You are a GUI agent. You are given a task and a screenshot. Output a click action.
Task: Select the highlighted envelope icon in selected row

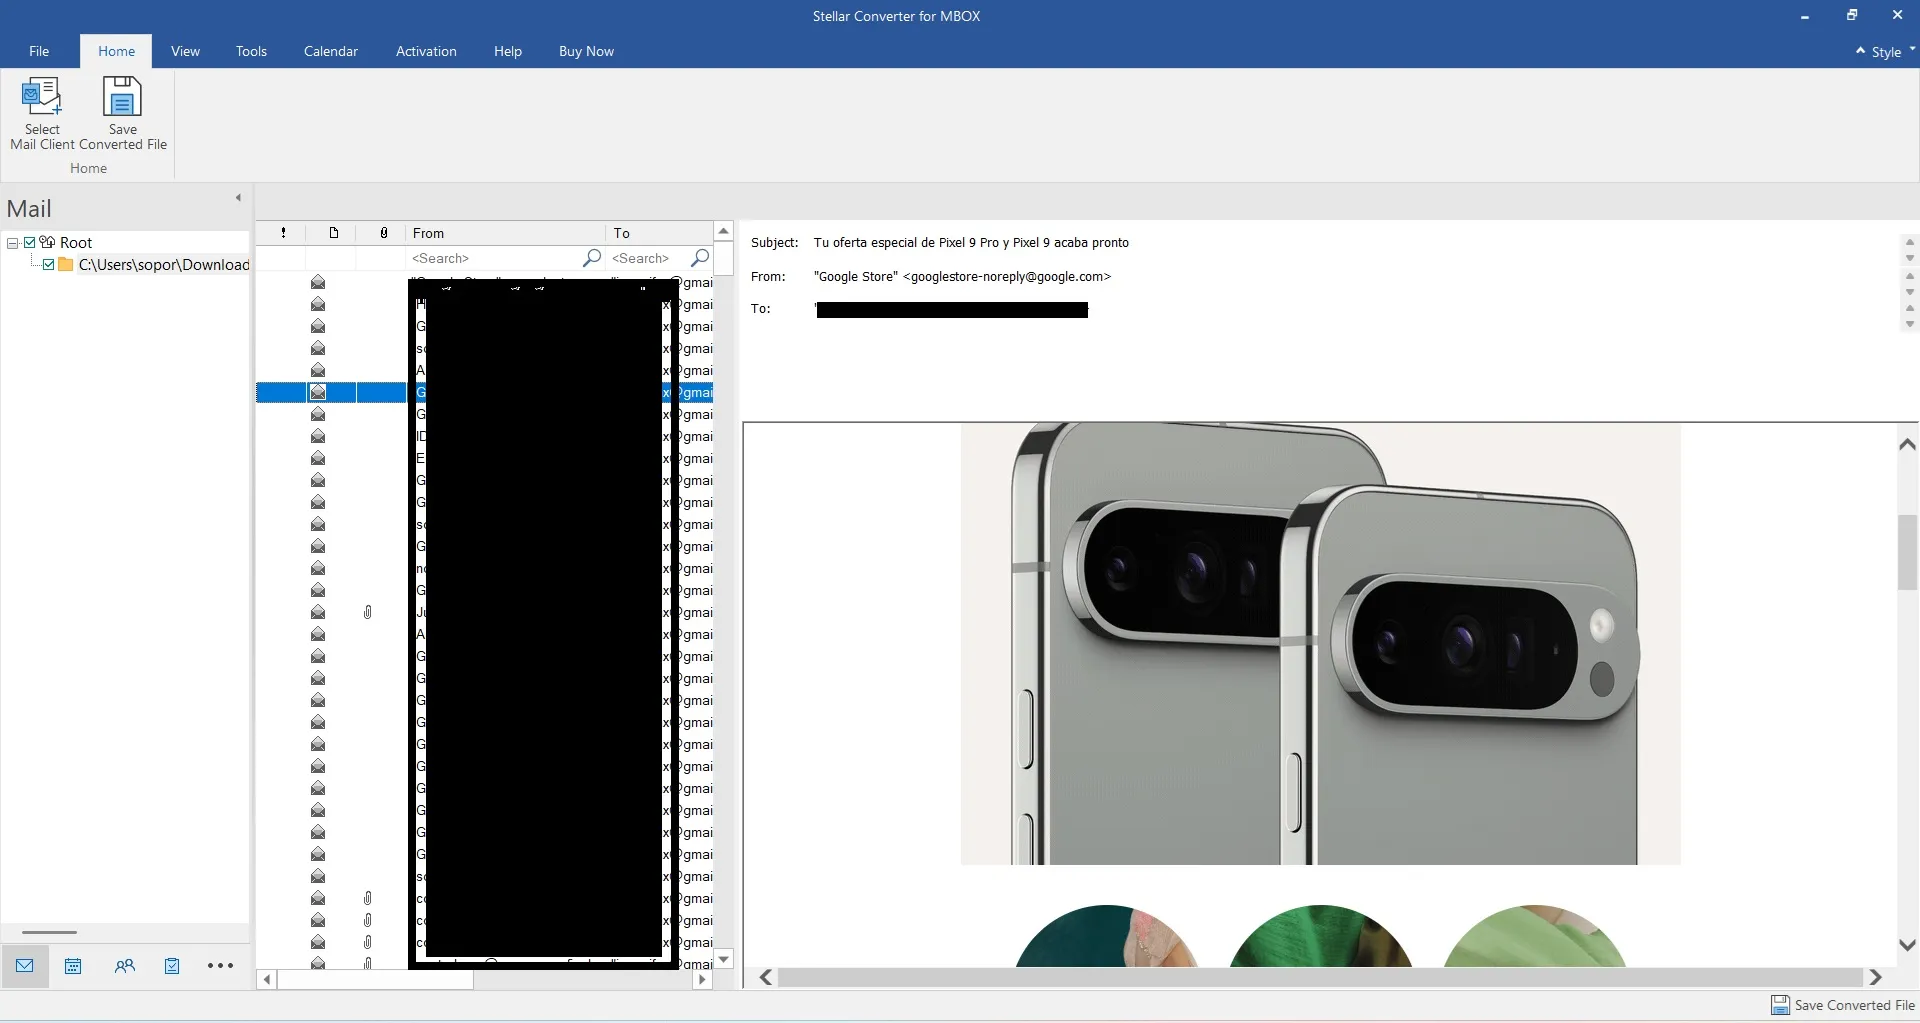[x=318, y=392]
